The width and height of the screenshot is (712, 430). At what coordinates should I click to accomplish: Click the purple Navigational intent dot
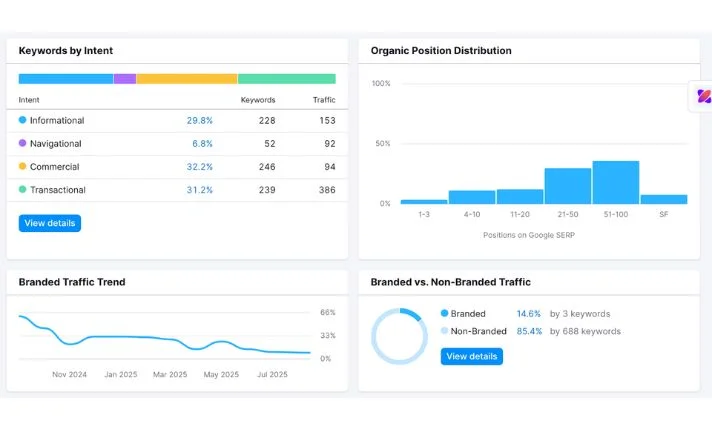(23, 143)
